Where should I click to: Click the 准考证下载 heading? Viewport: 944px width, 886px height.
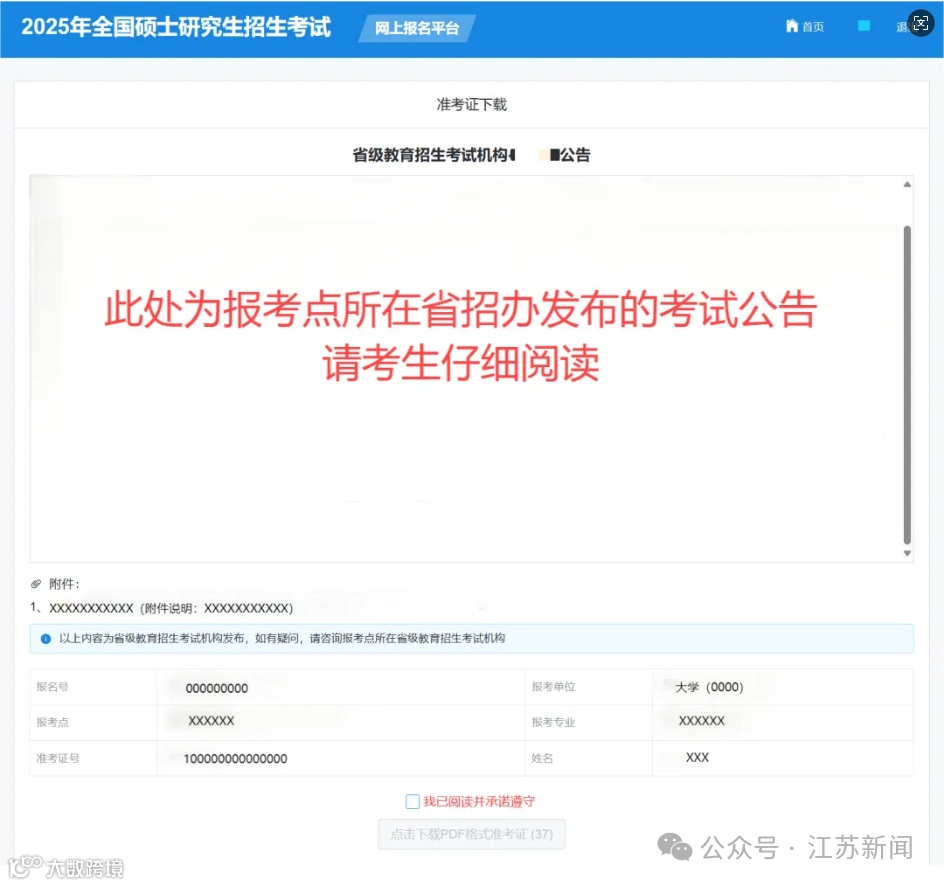(471, 105)
